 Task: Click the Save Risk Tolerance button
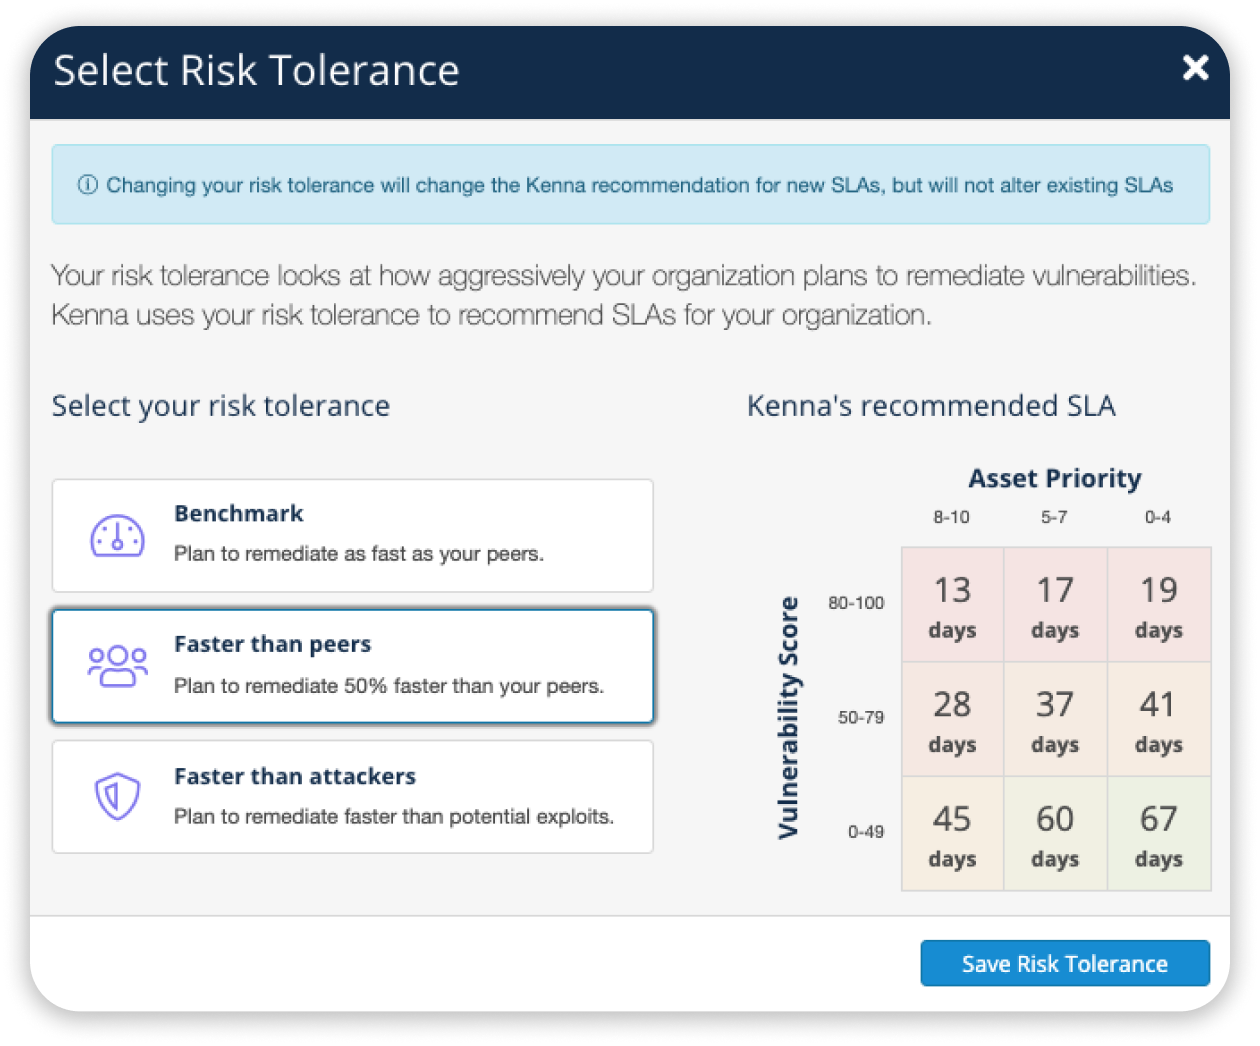(1065, 963)
